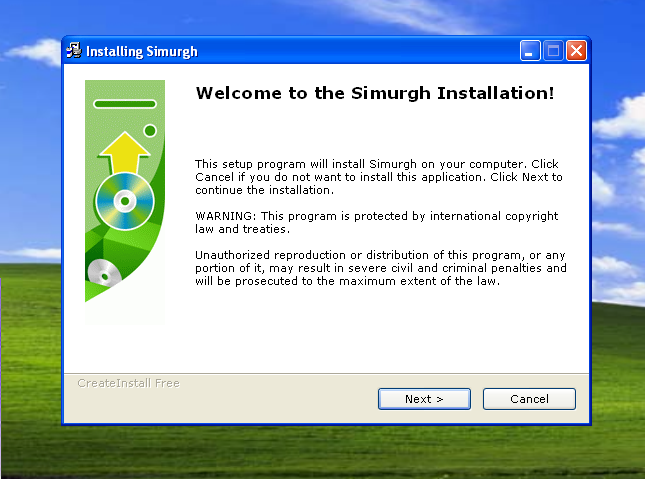This screenshot has width=645, height=479.
Task: Click the "Installing Simurgh" title bar text
Action: pos(142,51)
